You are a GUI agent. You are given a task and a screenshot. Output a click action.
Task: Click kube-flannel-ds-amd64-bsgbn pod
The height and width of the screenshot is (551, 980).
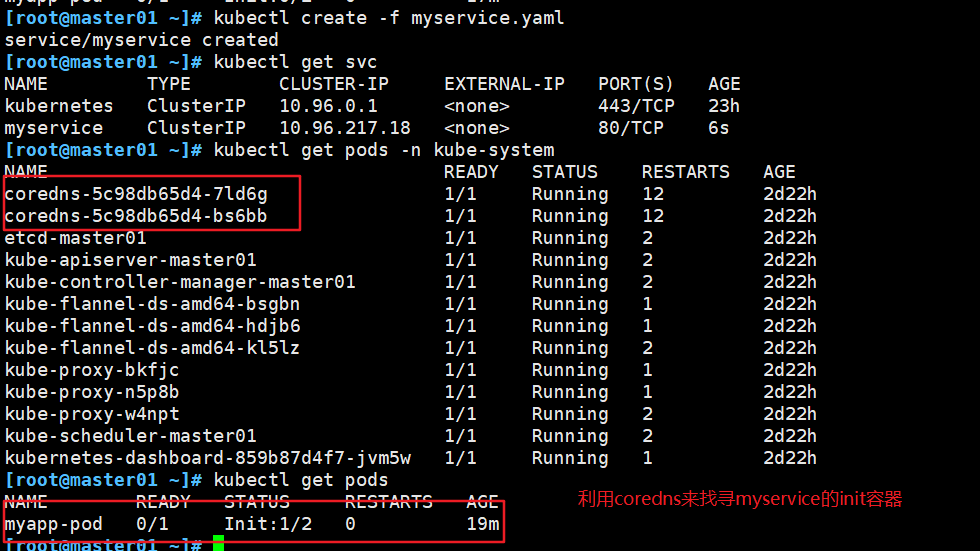coord(152,304)
